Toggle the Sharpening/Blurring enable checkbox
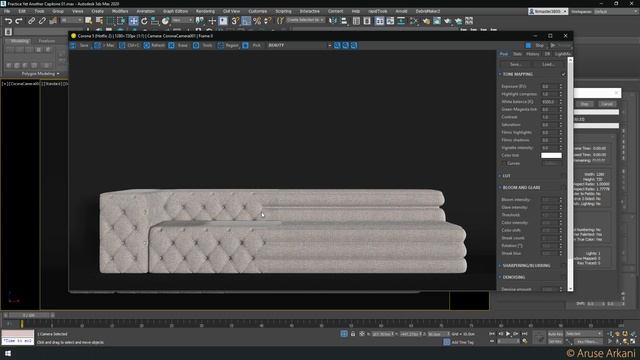The height and width of the screenshot is (360, 640). tap(563, 266)
